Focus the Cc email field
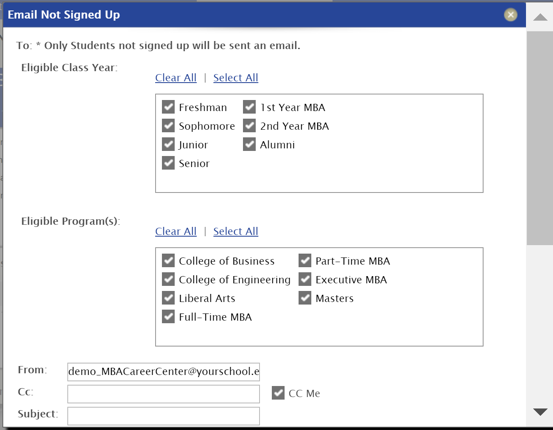 click(x=164, y=394)
